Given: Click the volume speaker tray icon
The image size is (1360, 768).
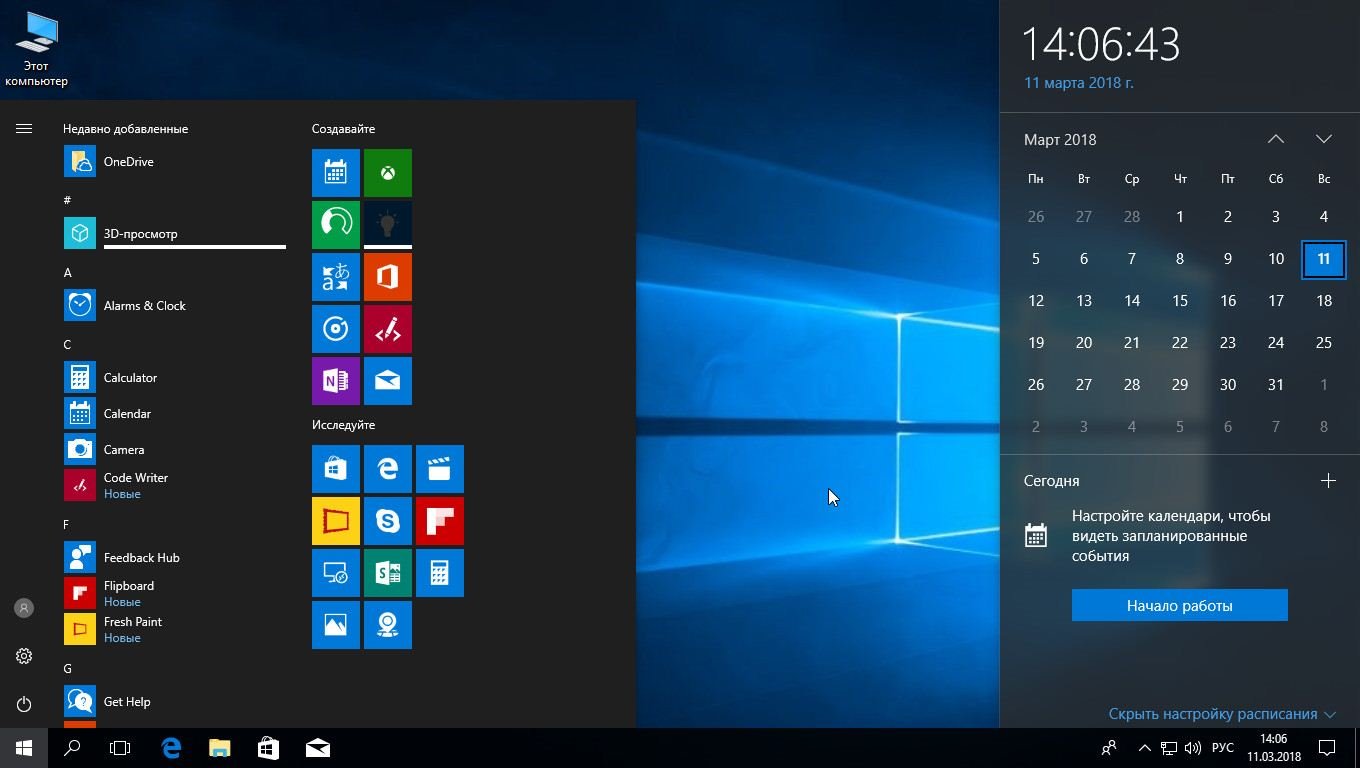Looking at the screenshot, I should tap(1193, 748).
